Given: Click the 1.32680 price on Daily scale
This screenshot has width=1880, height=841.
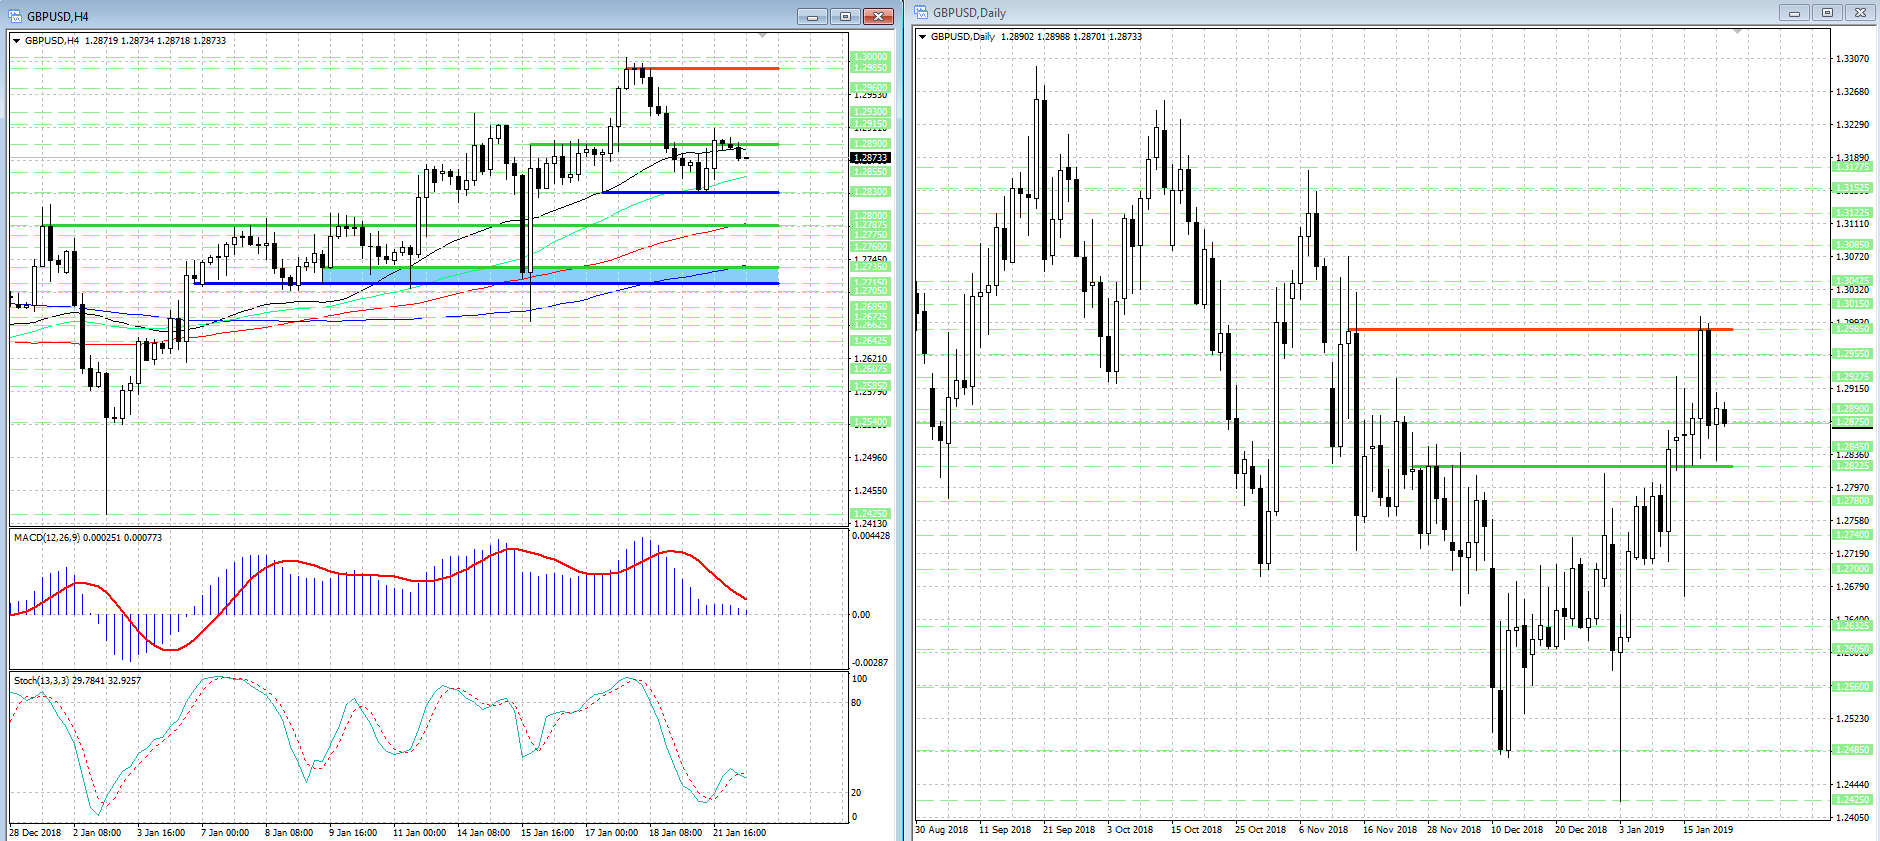Looking at the screenshot, I should (1852, 92).
